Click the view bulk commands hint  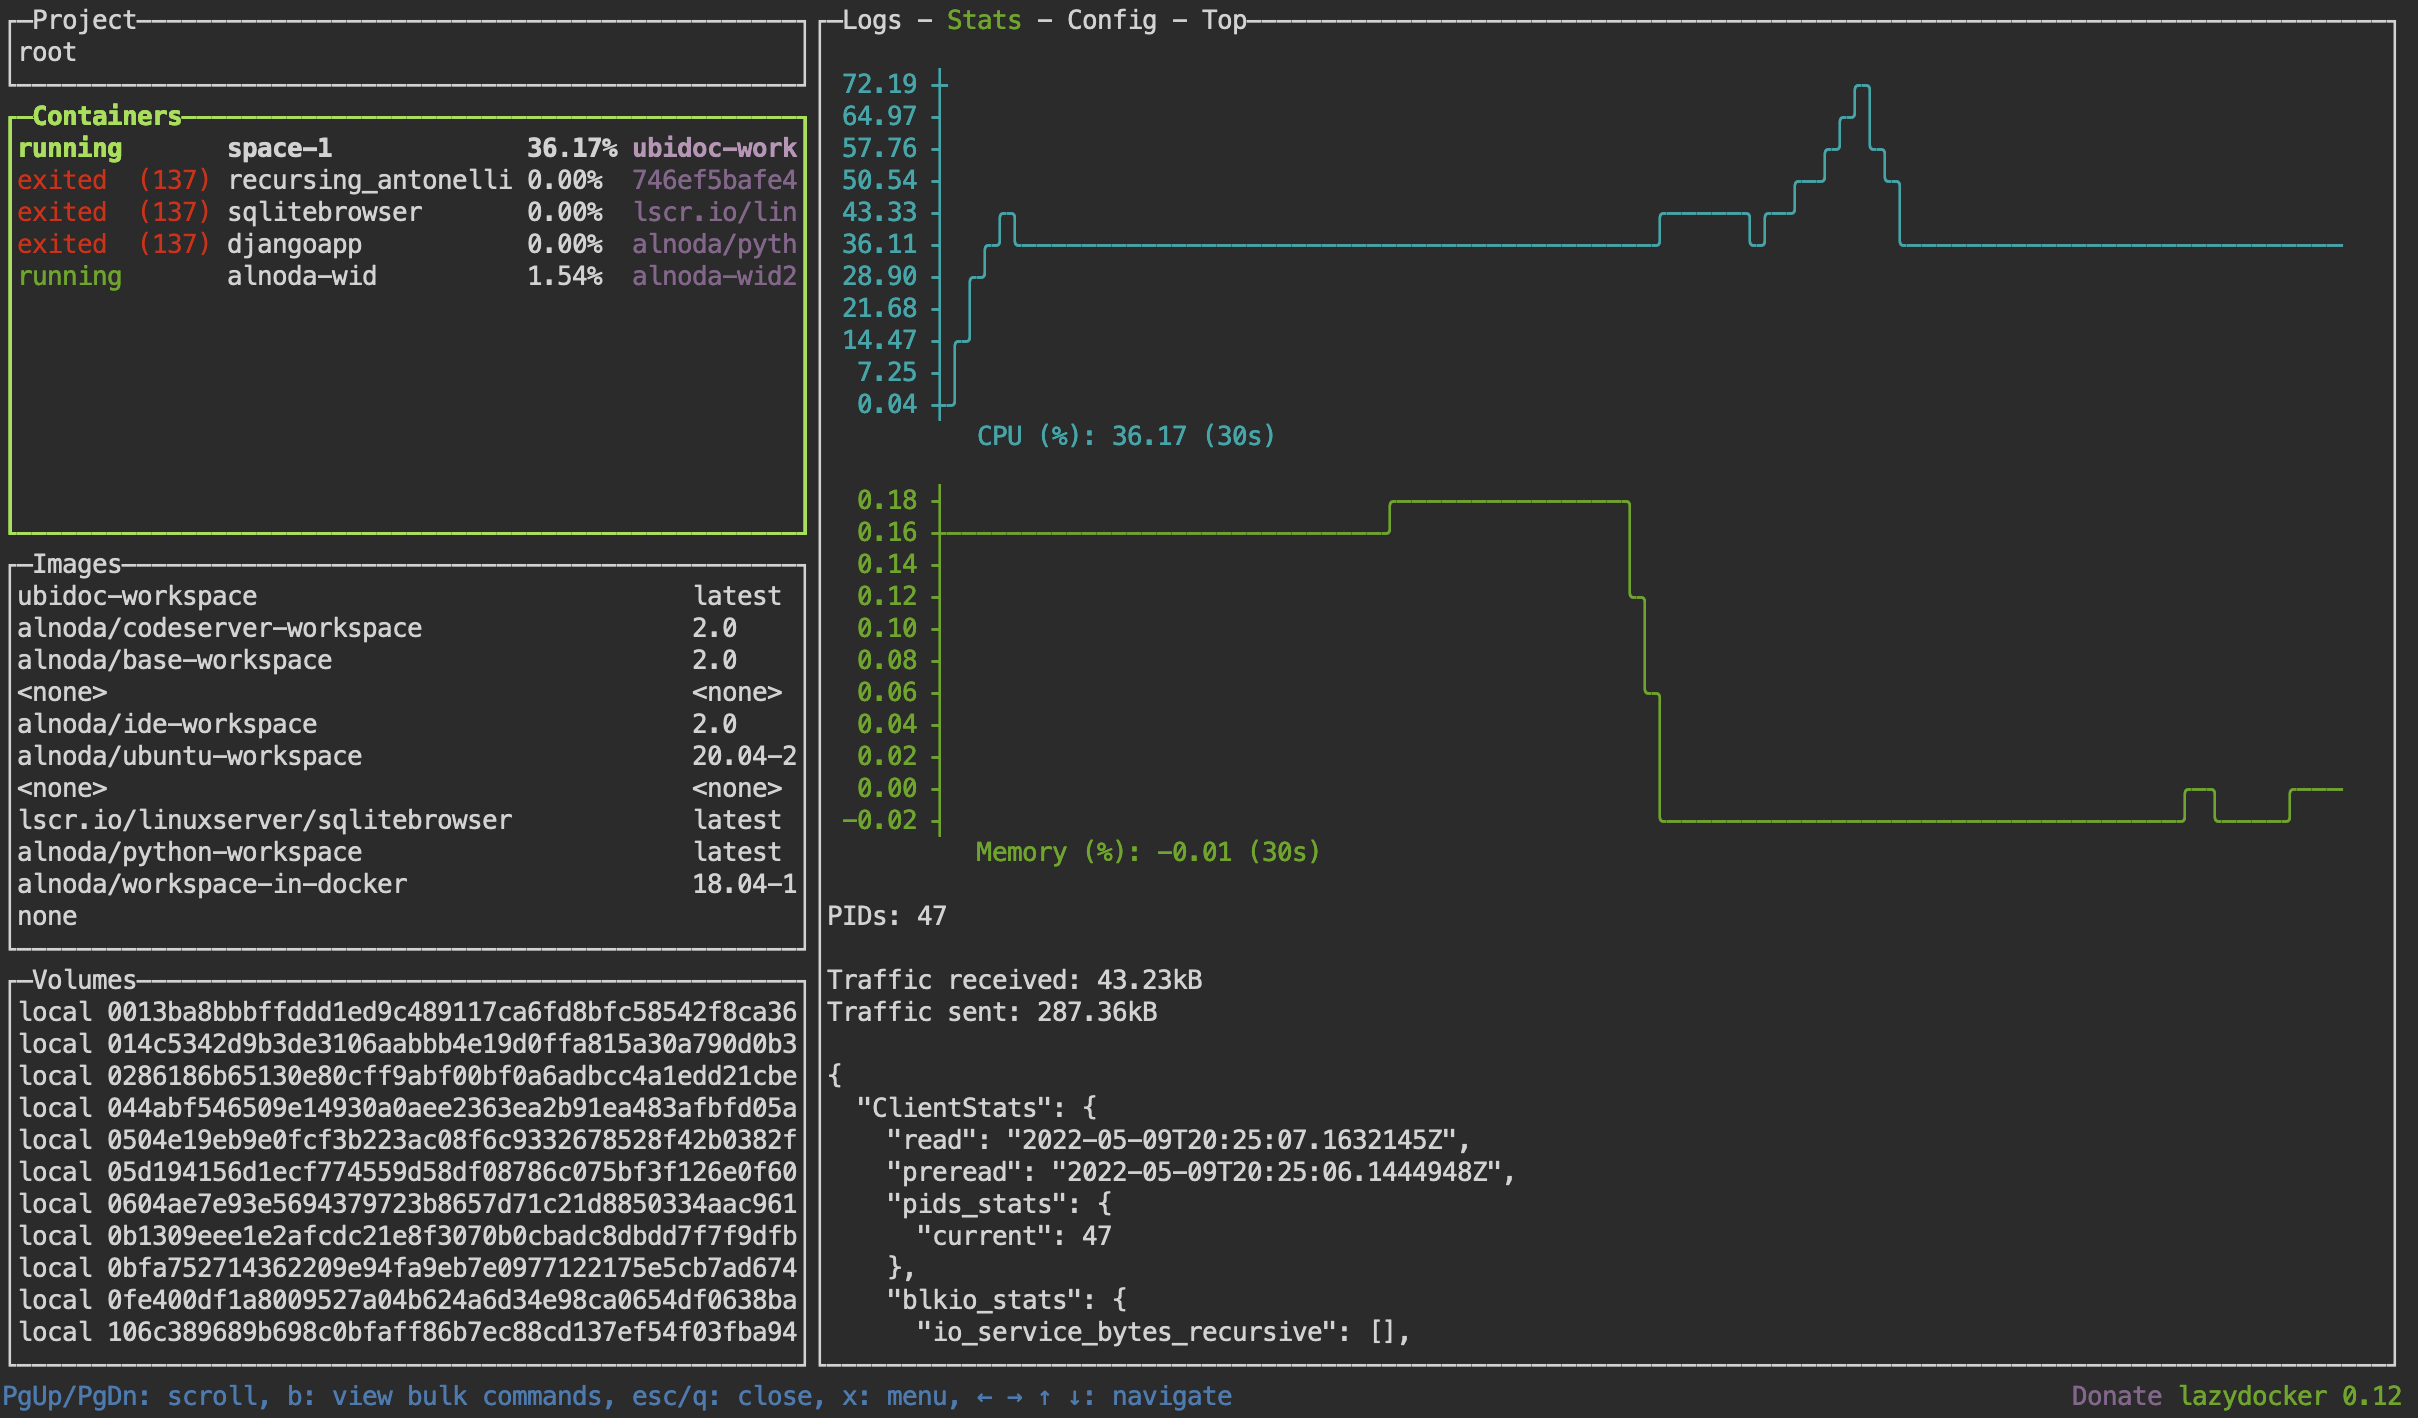pyautogui.click(x=450, y=1396)
